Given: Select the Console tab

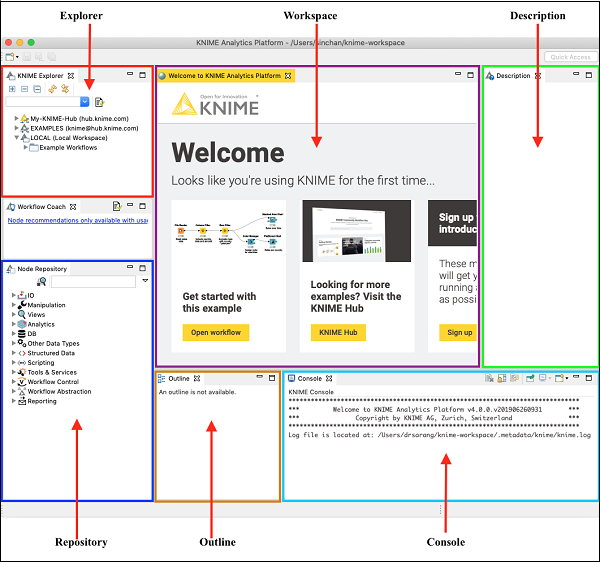Looking at the screenshot, I should click(309, 379).
